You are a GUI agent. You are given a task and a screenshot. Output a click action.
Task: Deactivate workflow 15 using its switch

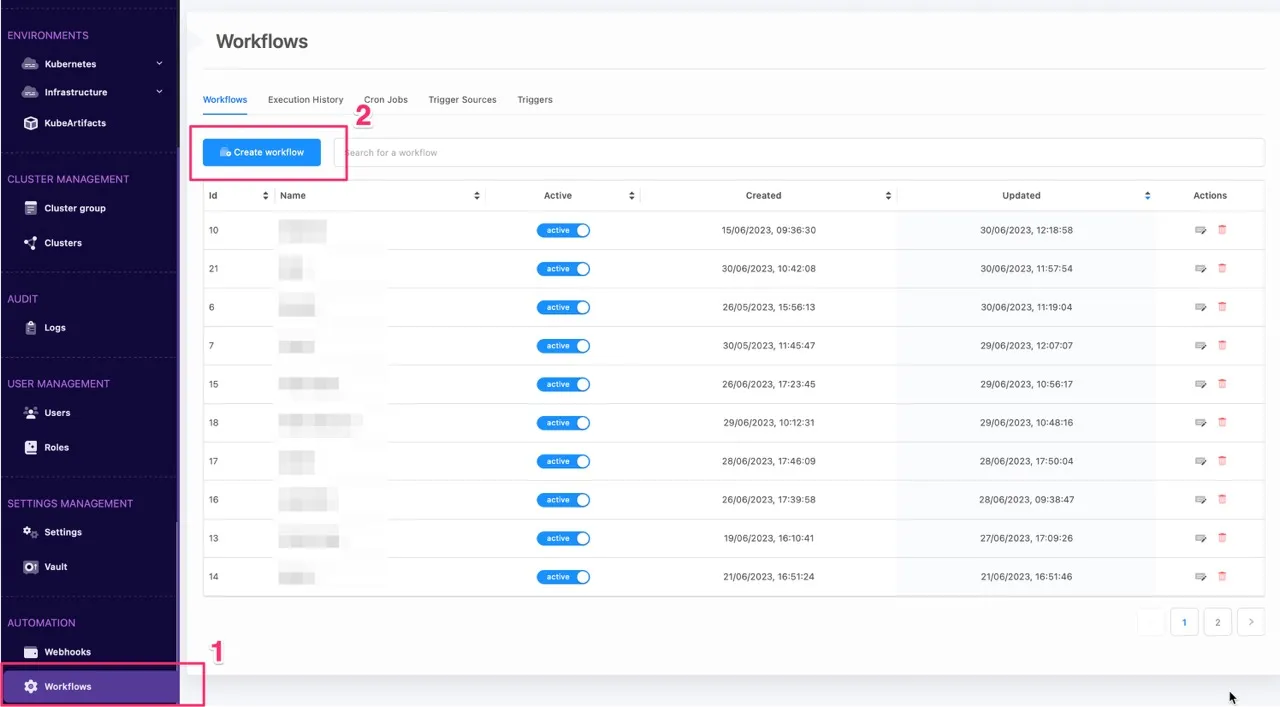563,384
